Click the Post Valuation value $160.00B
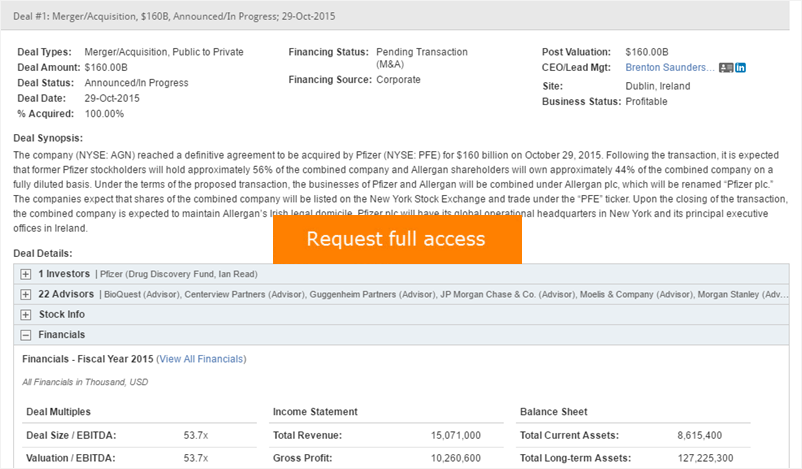802x469 pixels. (647, 52)
